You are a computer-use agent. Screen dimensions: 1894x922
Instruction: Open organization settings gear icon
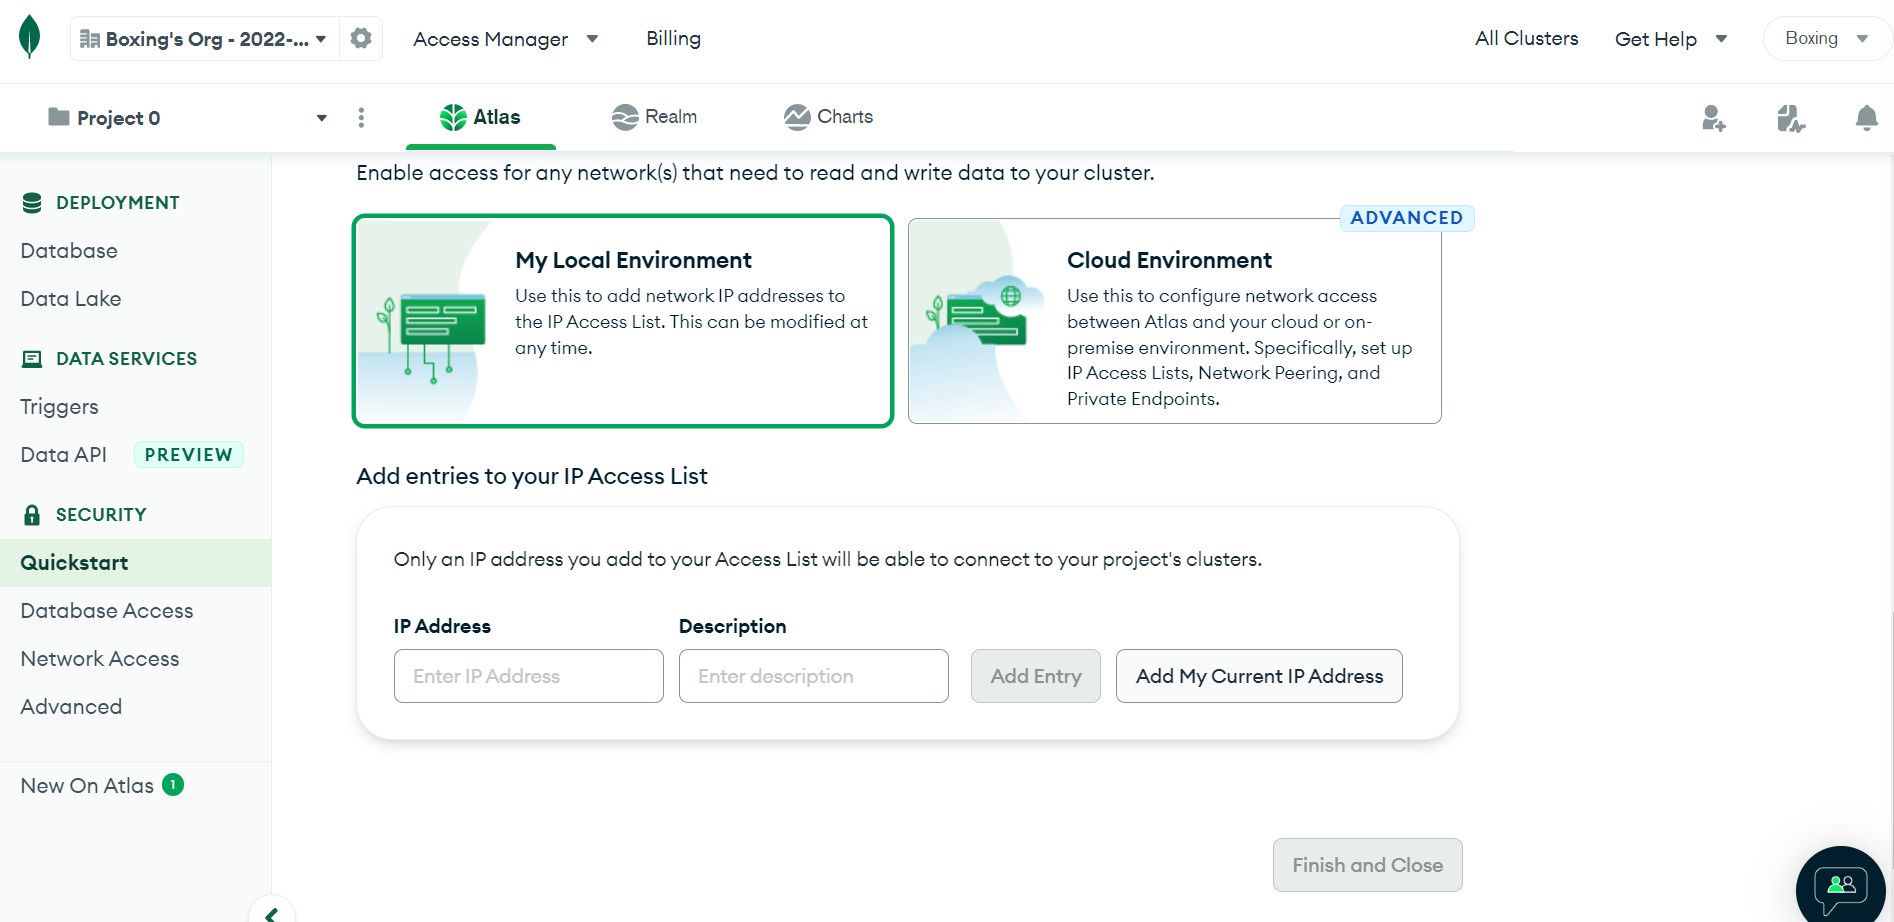pos(361,39)
